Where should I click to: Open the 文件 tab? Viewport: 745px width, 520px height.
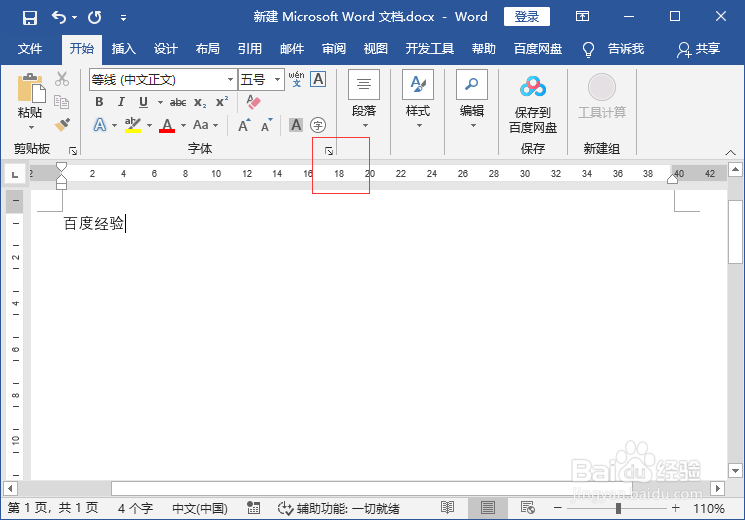coord(30,48)
